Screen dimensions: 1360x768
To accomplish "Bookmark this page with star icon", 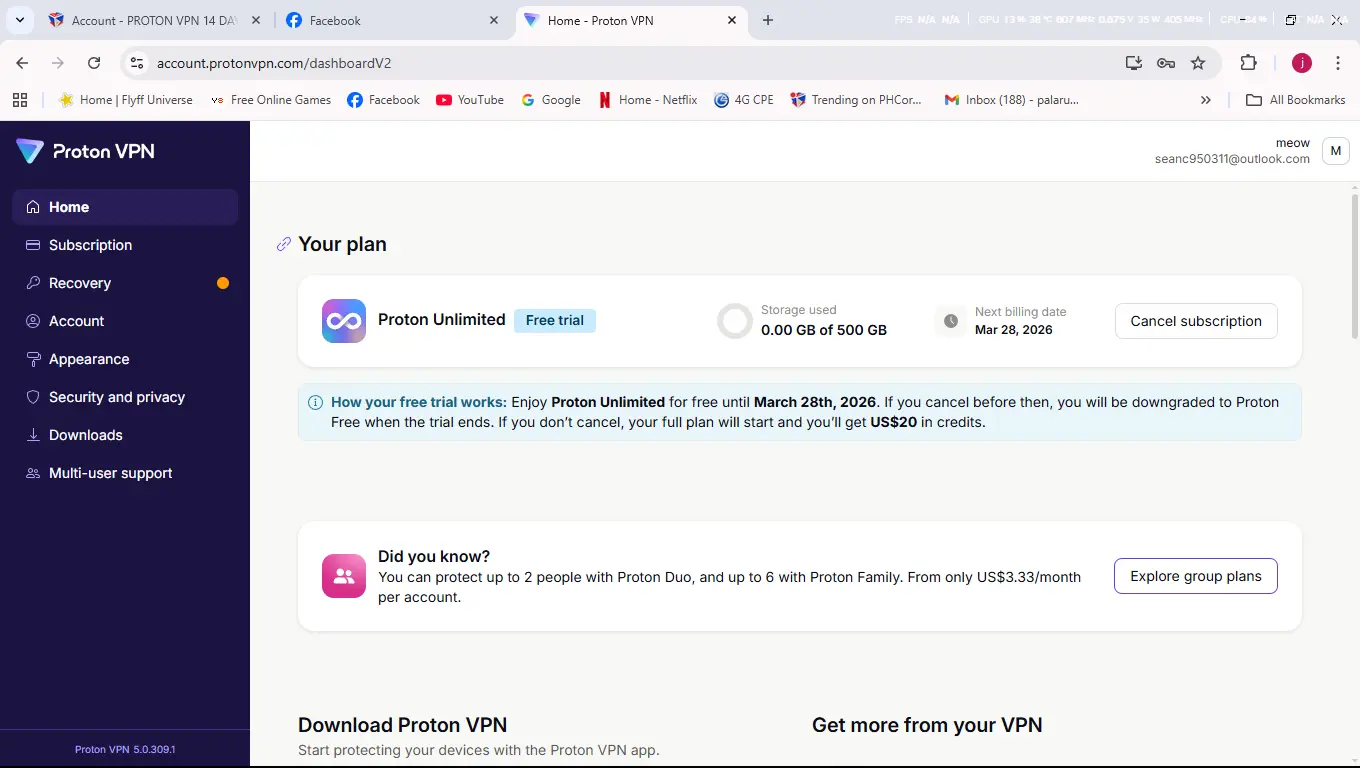I will pos(1198,63).
